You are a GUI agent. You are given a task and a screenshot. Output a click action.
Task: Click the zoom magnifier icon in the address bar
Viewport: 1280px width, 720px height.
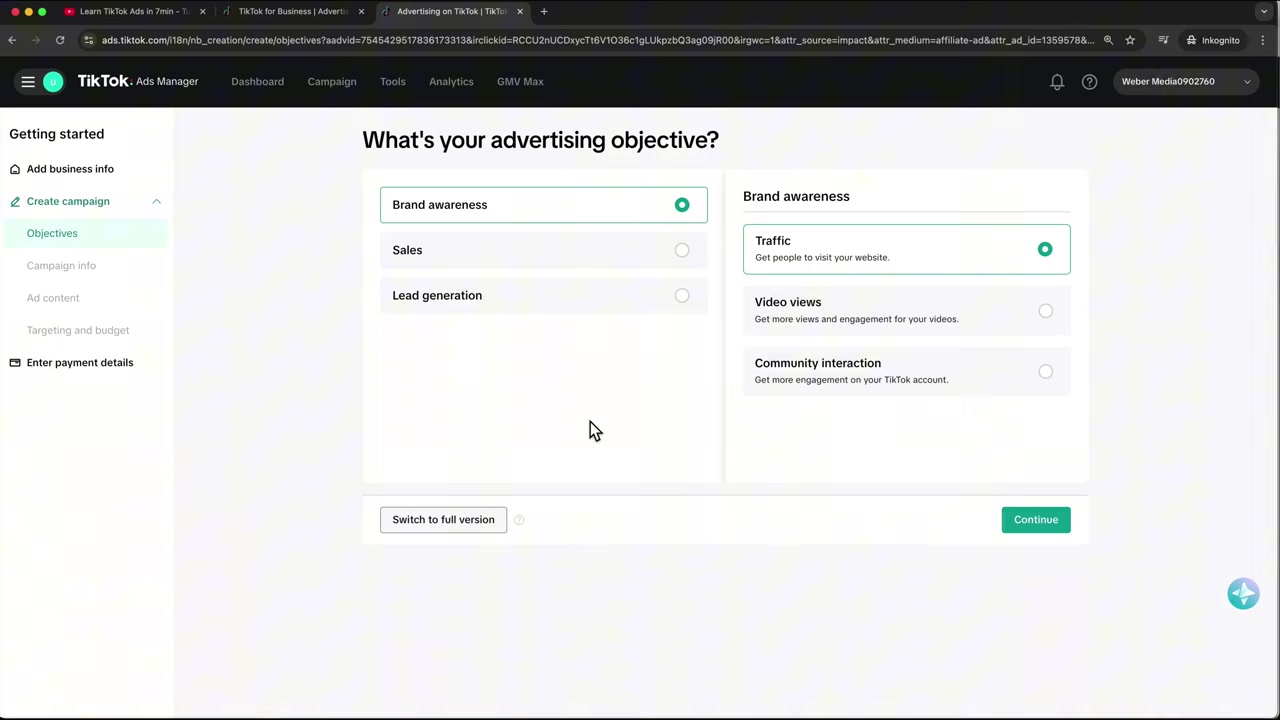coord(1108,40)
